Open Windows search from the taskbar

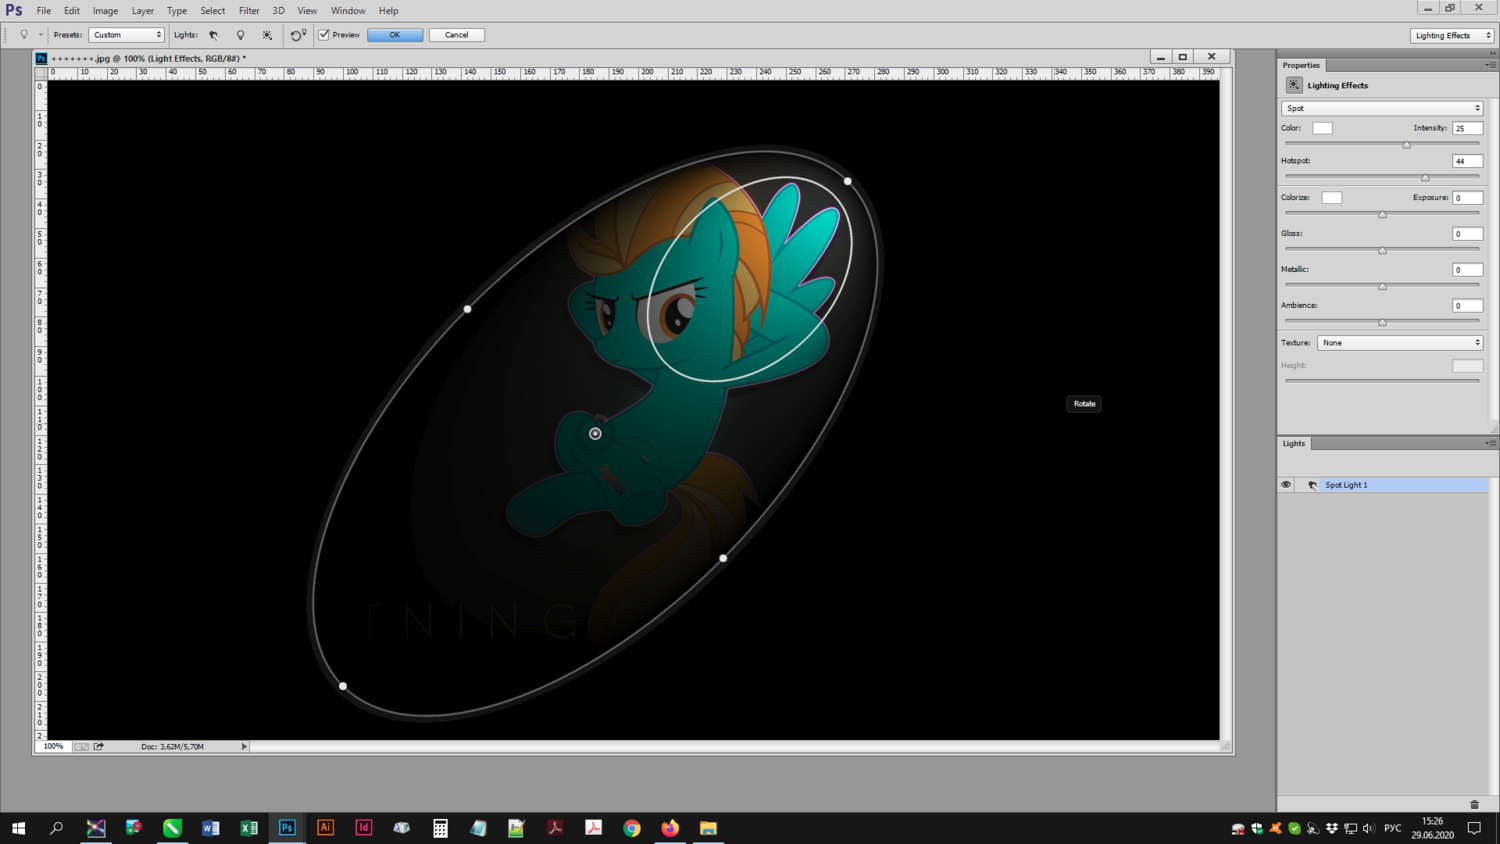click(x=56, y=828)
